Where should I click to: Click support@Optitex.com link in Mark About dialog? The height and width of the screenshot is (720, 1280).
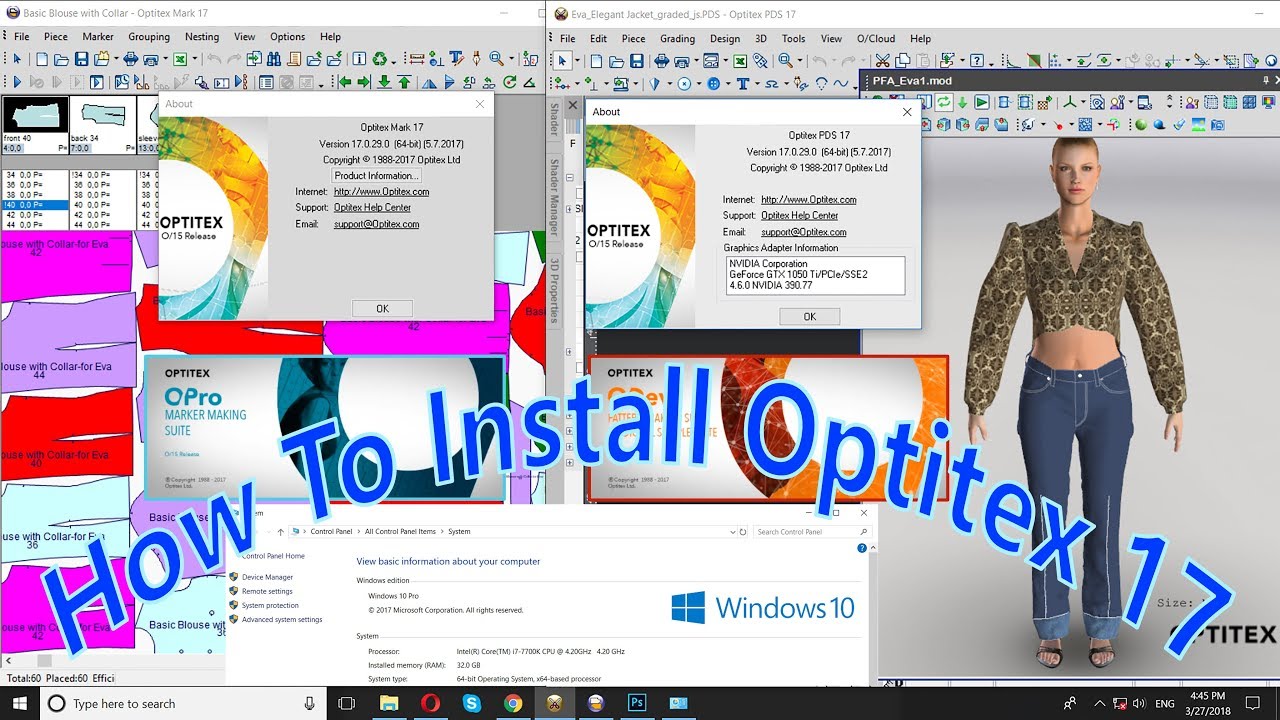point(377,224)
